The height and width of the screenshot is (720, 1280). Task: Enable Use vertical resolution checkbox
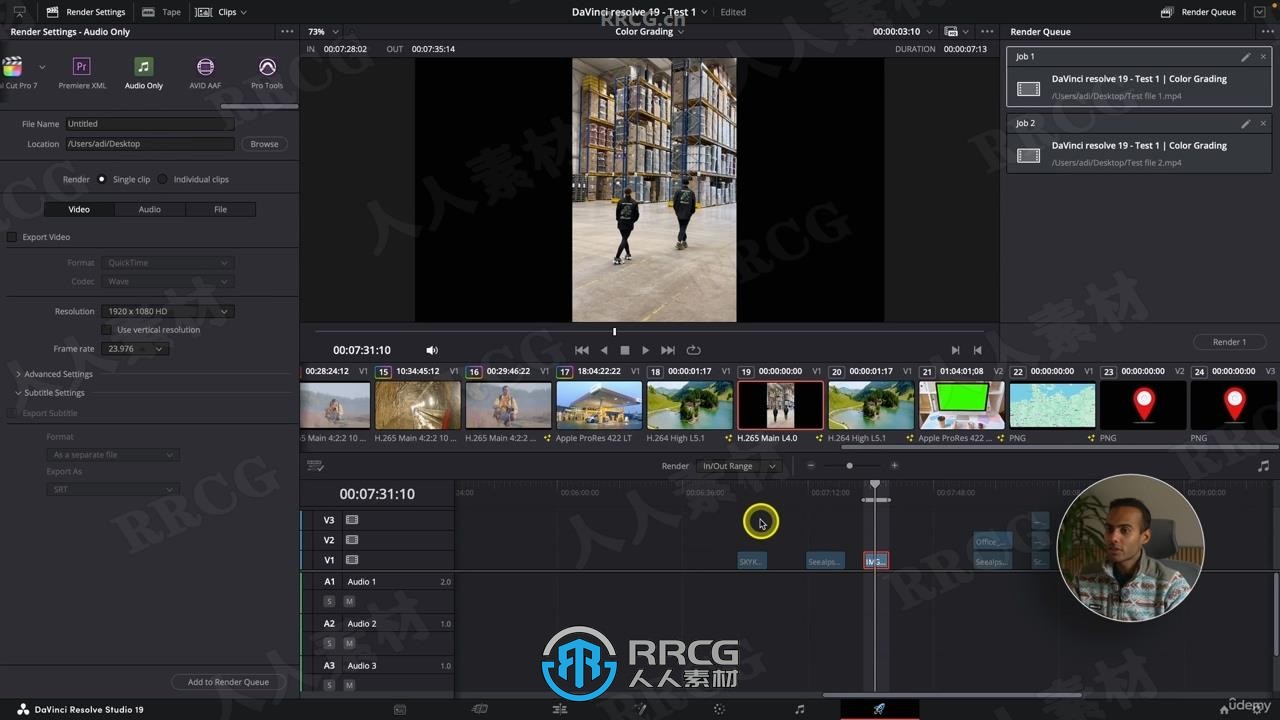coord(107,330)
